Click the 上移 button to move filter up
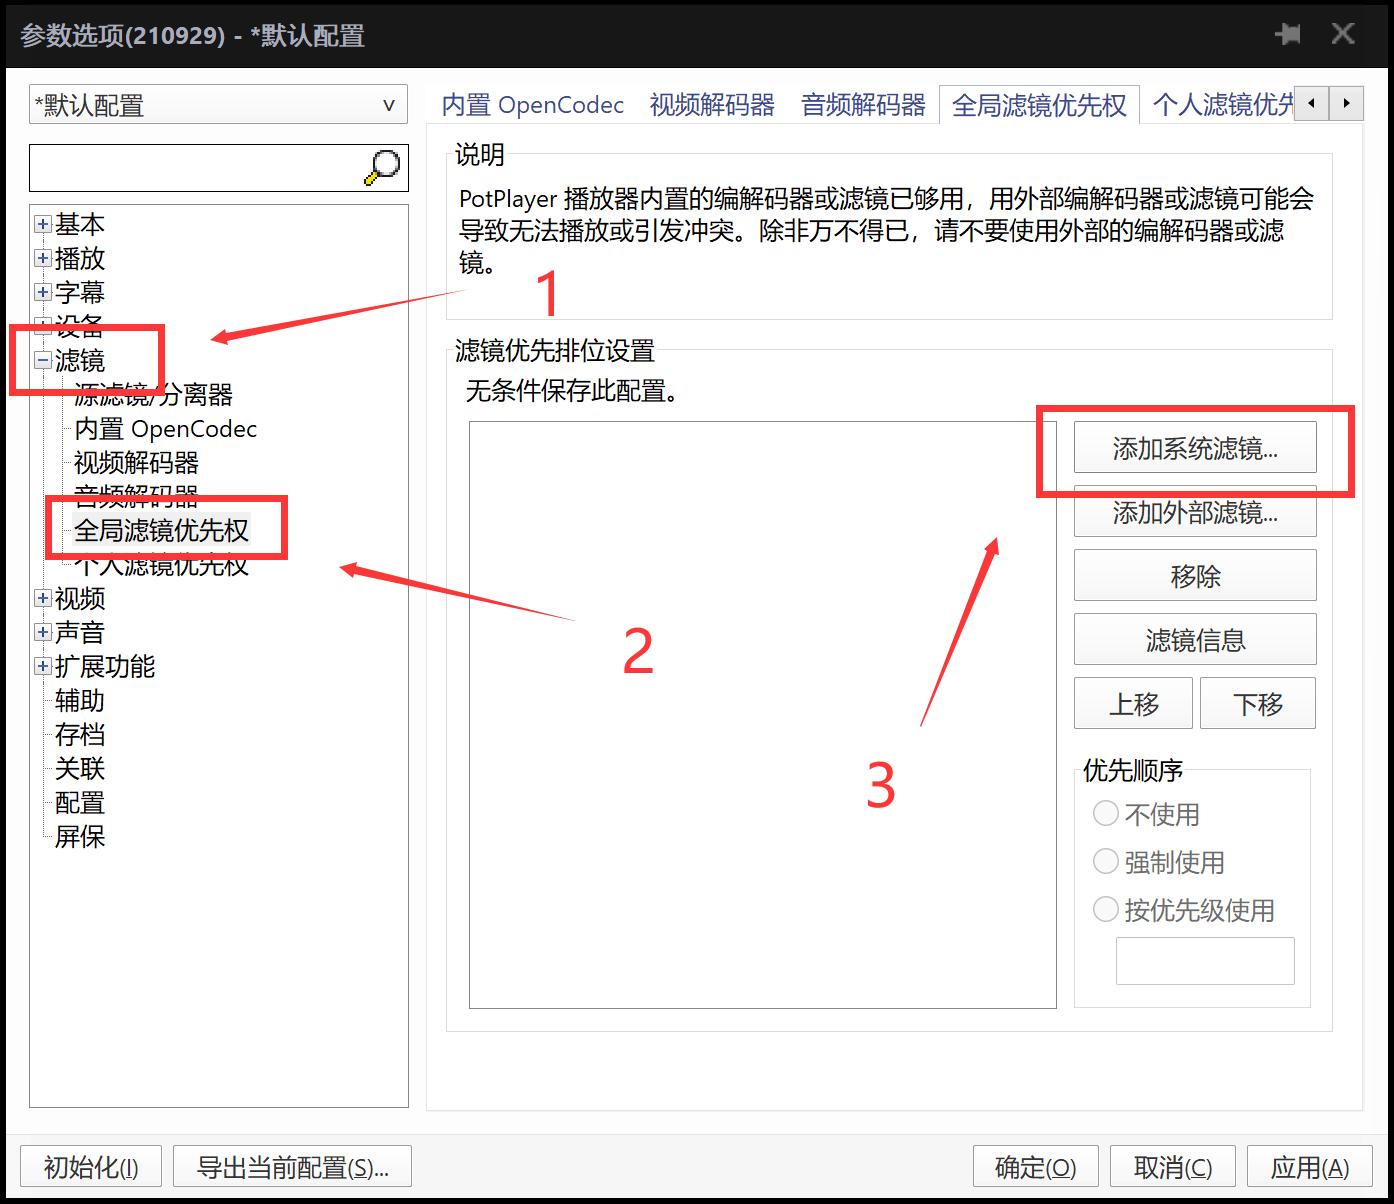The height and width of the screenshot is (1204, 1394). [x=1133, y=703]
